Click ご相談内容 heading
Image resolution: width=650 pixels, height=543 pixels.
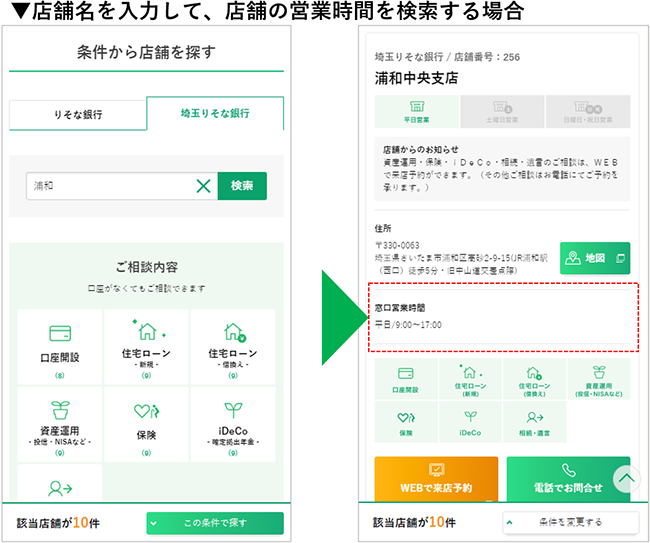(146, 267)
